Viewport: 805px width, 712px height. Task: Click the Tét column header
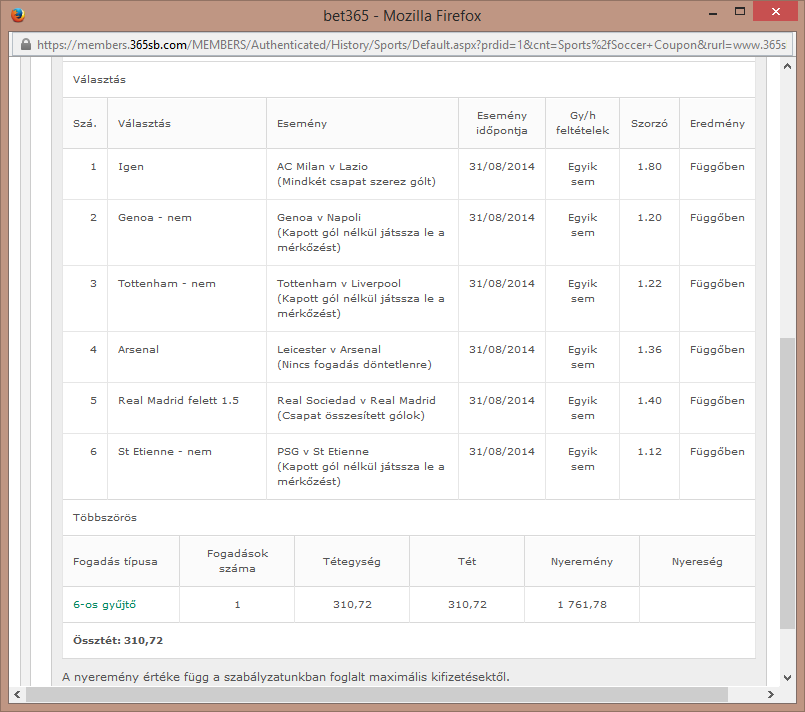coord(467,561)
